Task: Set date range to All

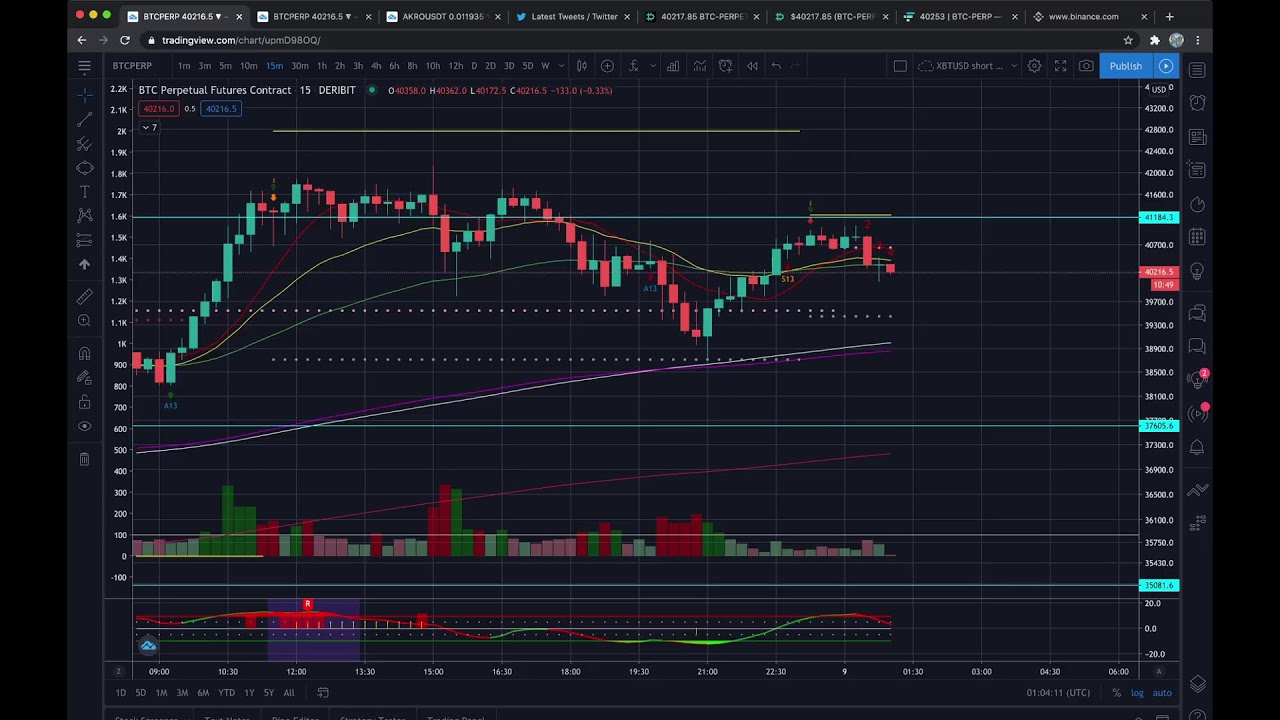Action: pyautogui.click(x=289, y=693)
